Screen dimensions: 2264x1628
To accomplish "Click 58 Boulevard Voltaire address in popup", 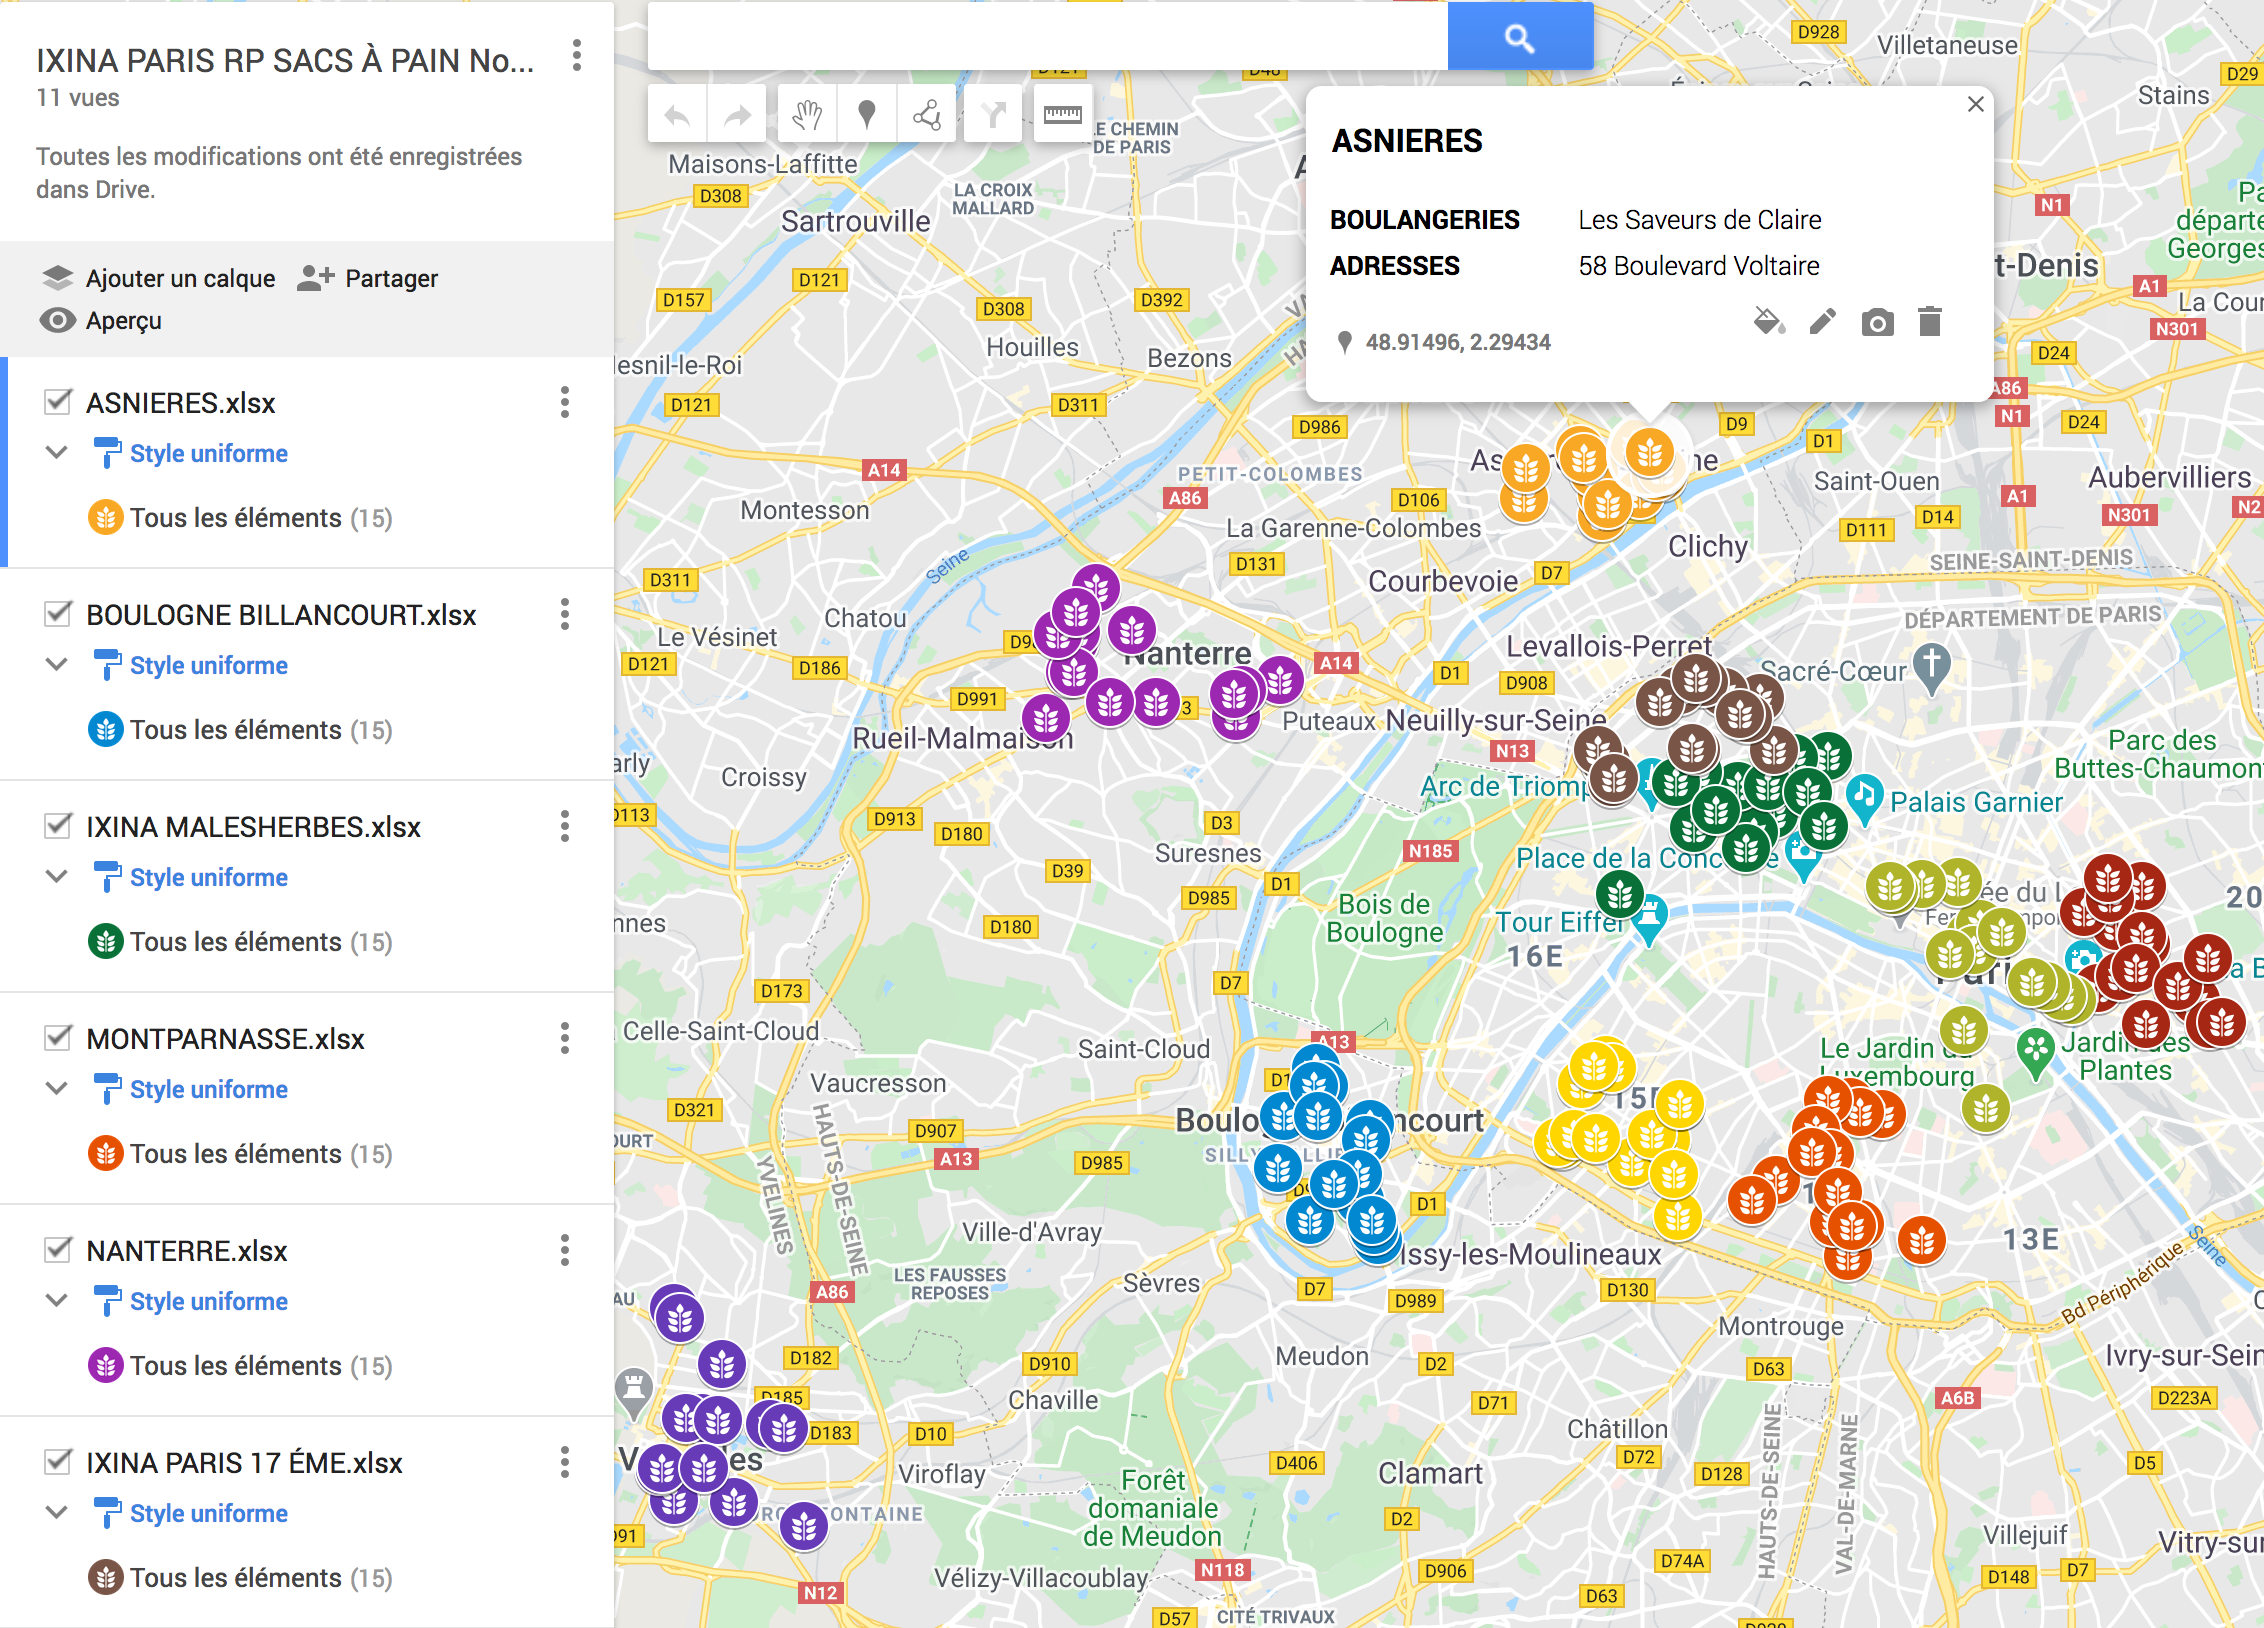I will (1698, 266).
